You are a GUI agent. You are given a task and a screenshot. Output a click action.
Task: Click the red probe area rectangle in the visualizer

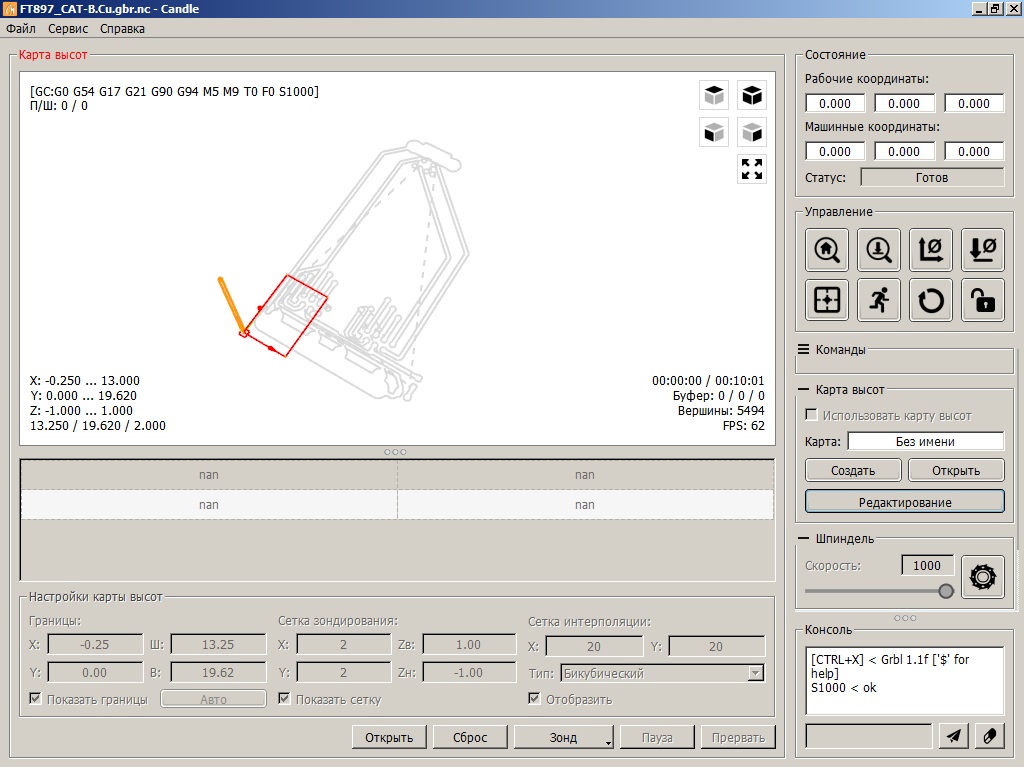pos(285,316)
